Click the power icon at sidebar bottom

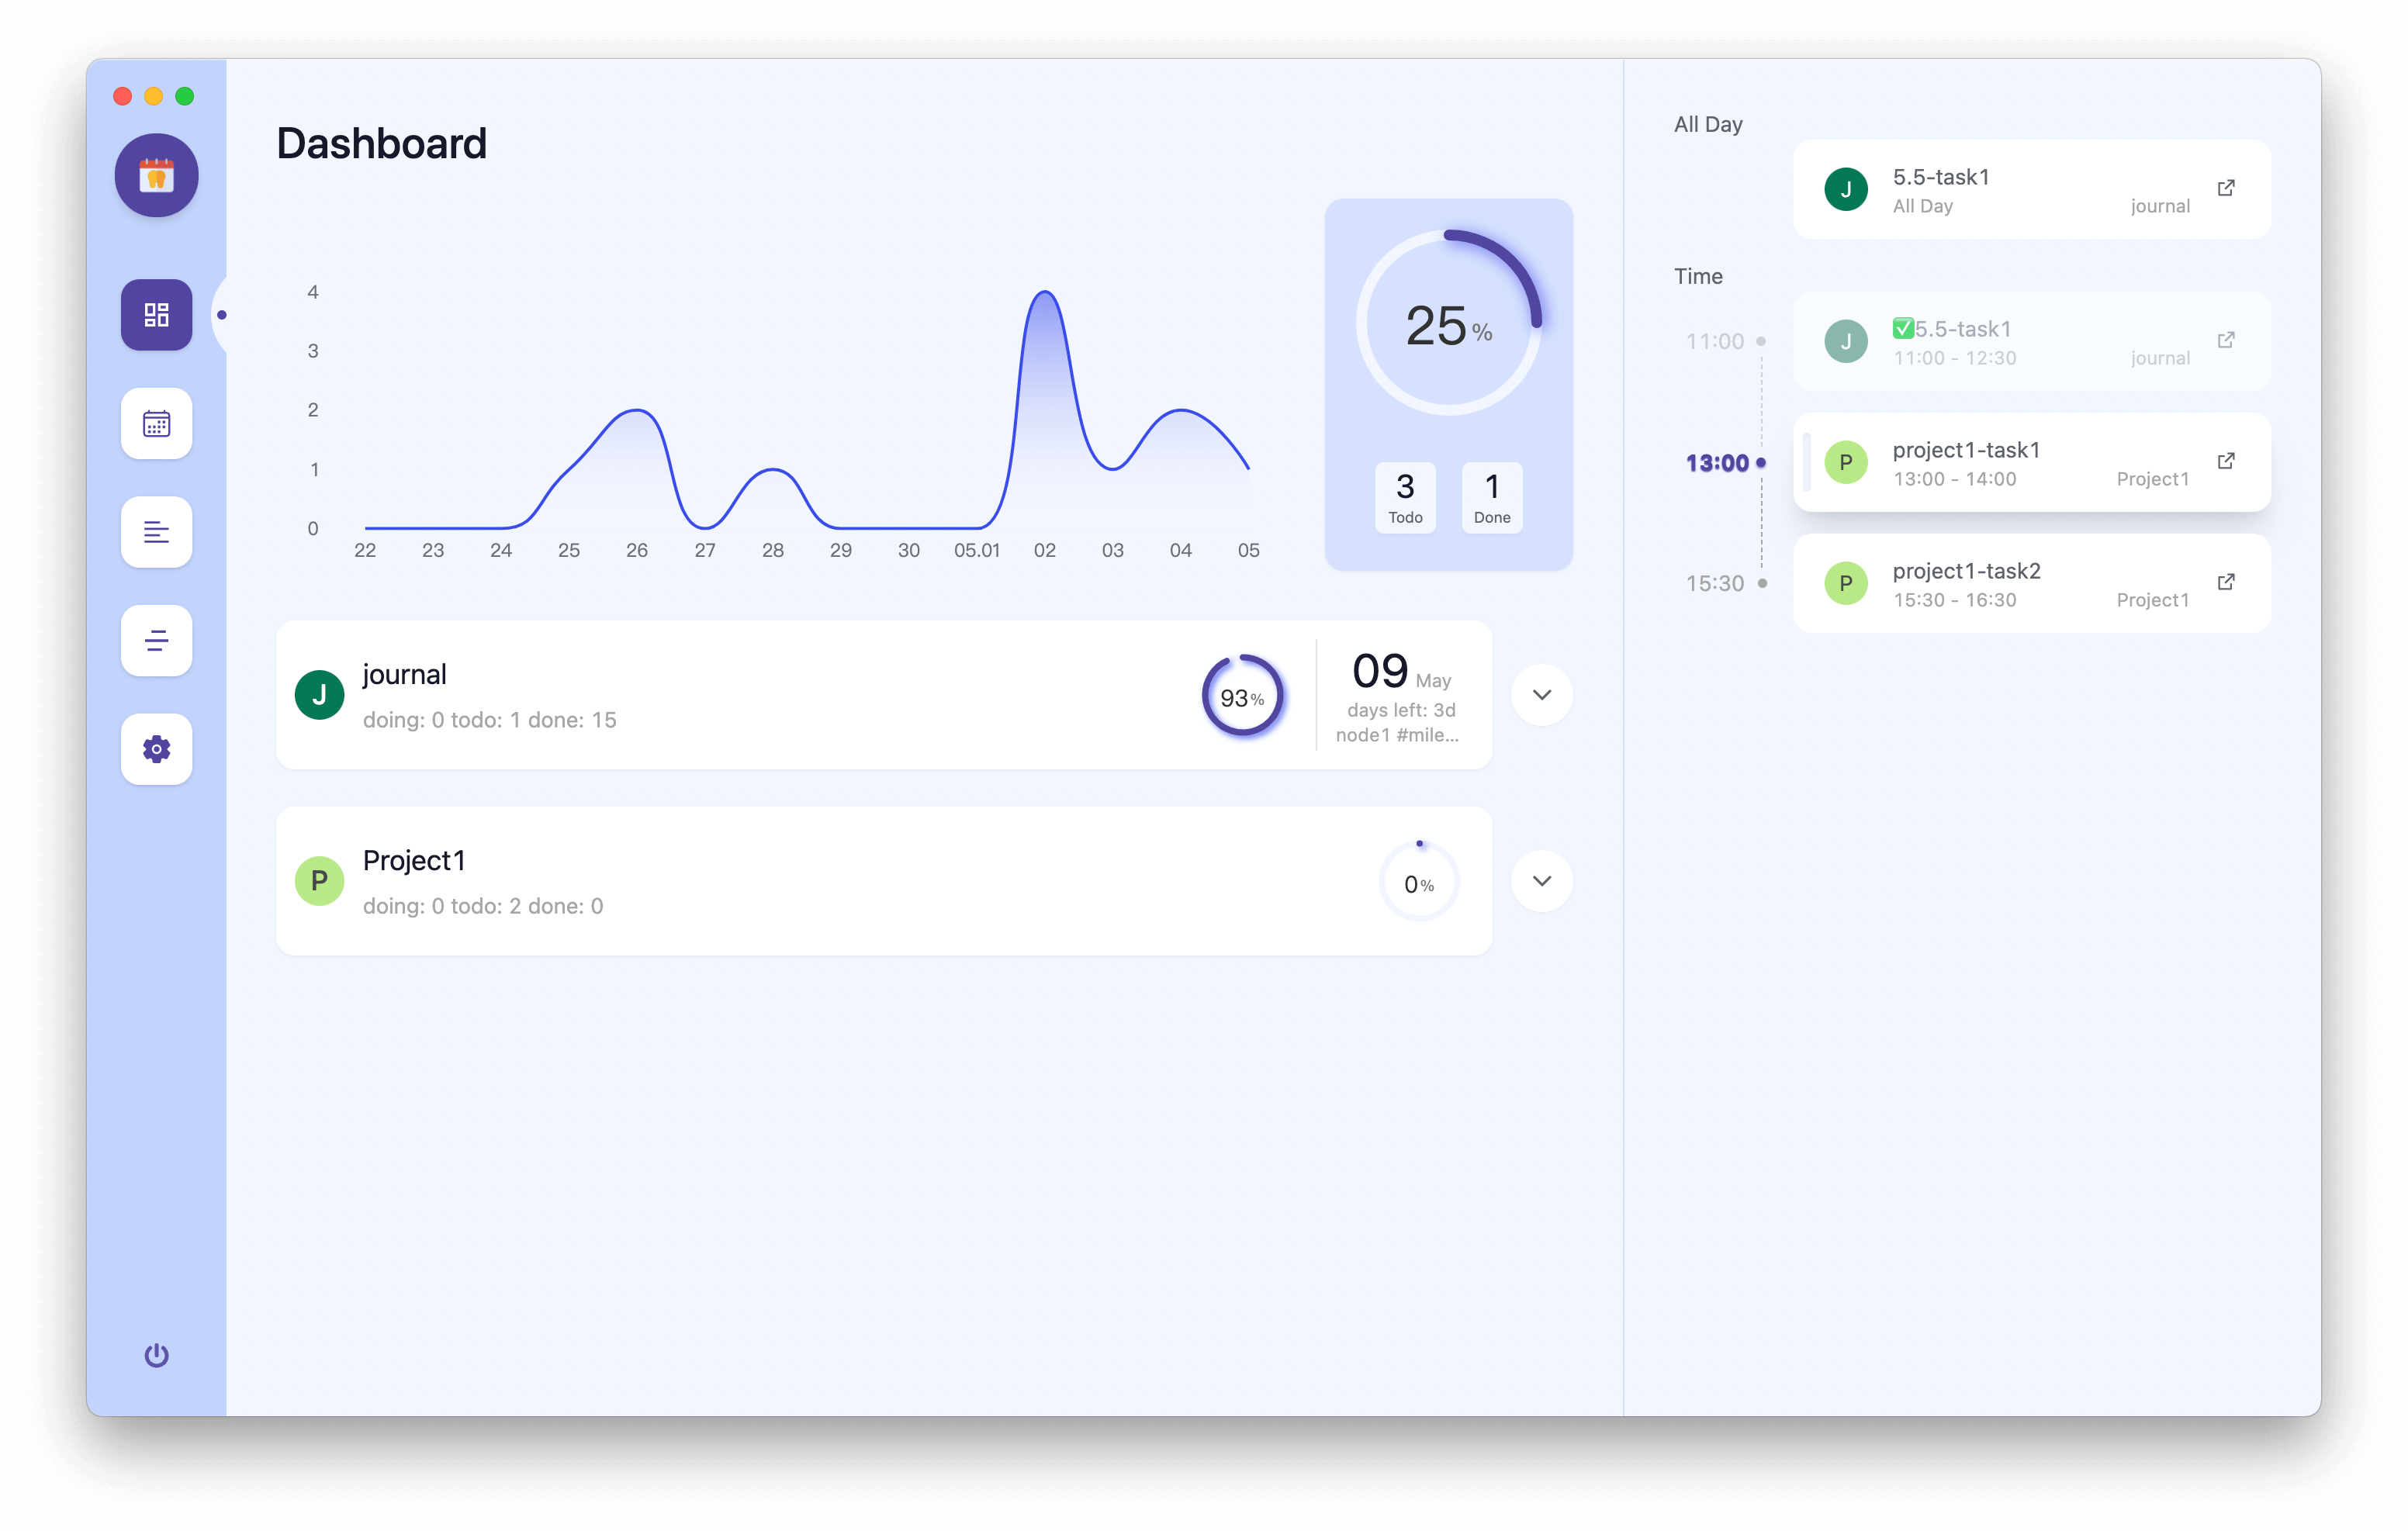tap(156, 1355)
